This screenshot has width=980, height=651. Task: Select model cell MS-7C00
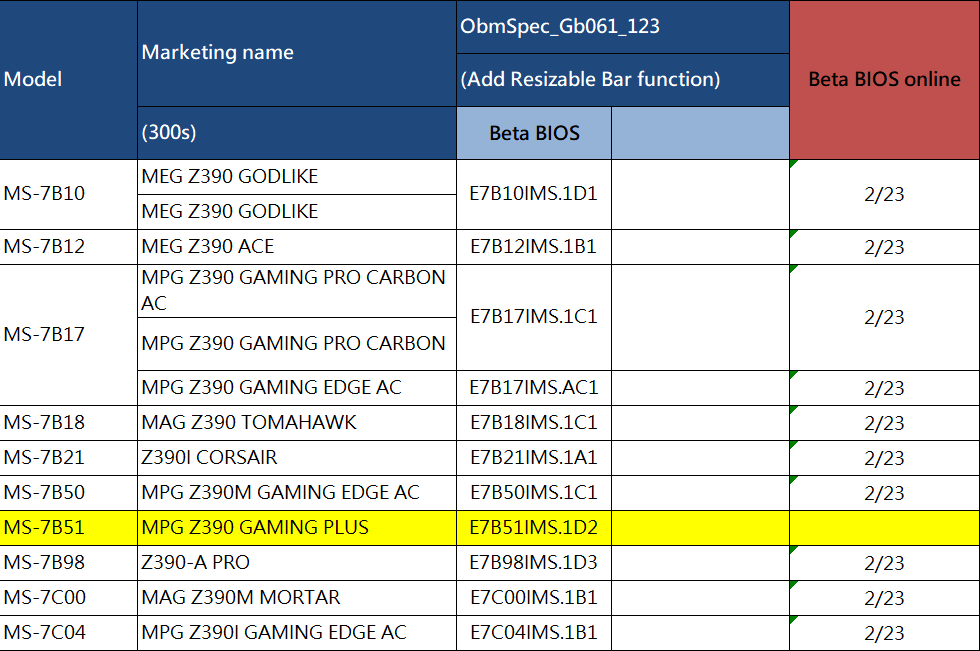click(69, 598)
